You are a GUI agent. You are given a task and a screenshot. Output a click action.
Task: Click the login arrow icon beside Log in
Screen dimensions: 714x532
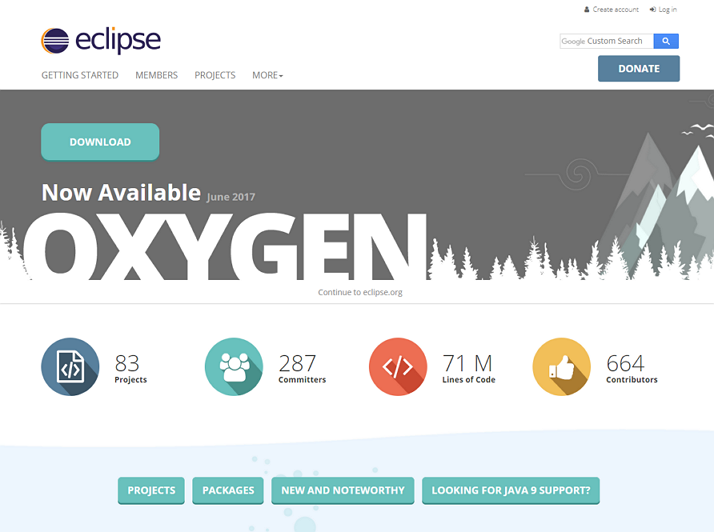653,10
